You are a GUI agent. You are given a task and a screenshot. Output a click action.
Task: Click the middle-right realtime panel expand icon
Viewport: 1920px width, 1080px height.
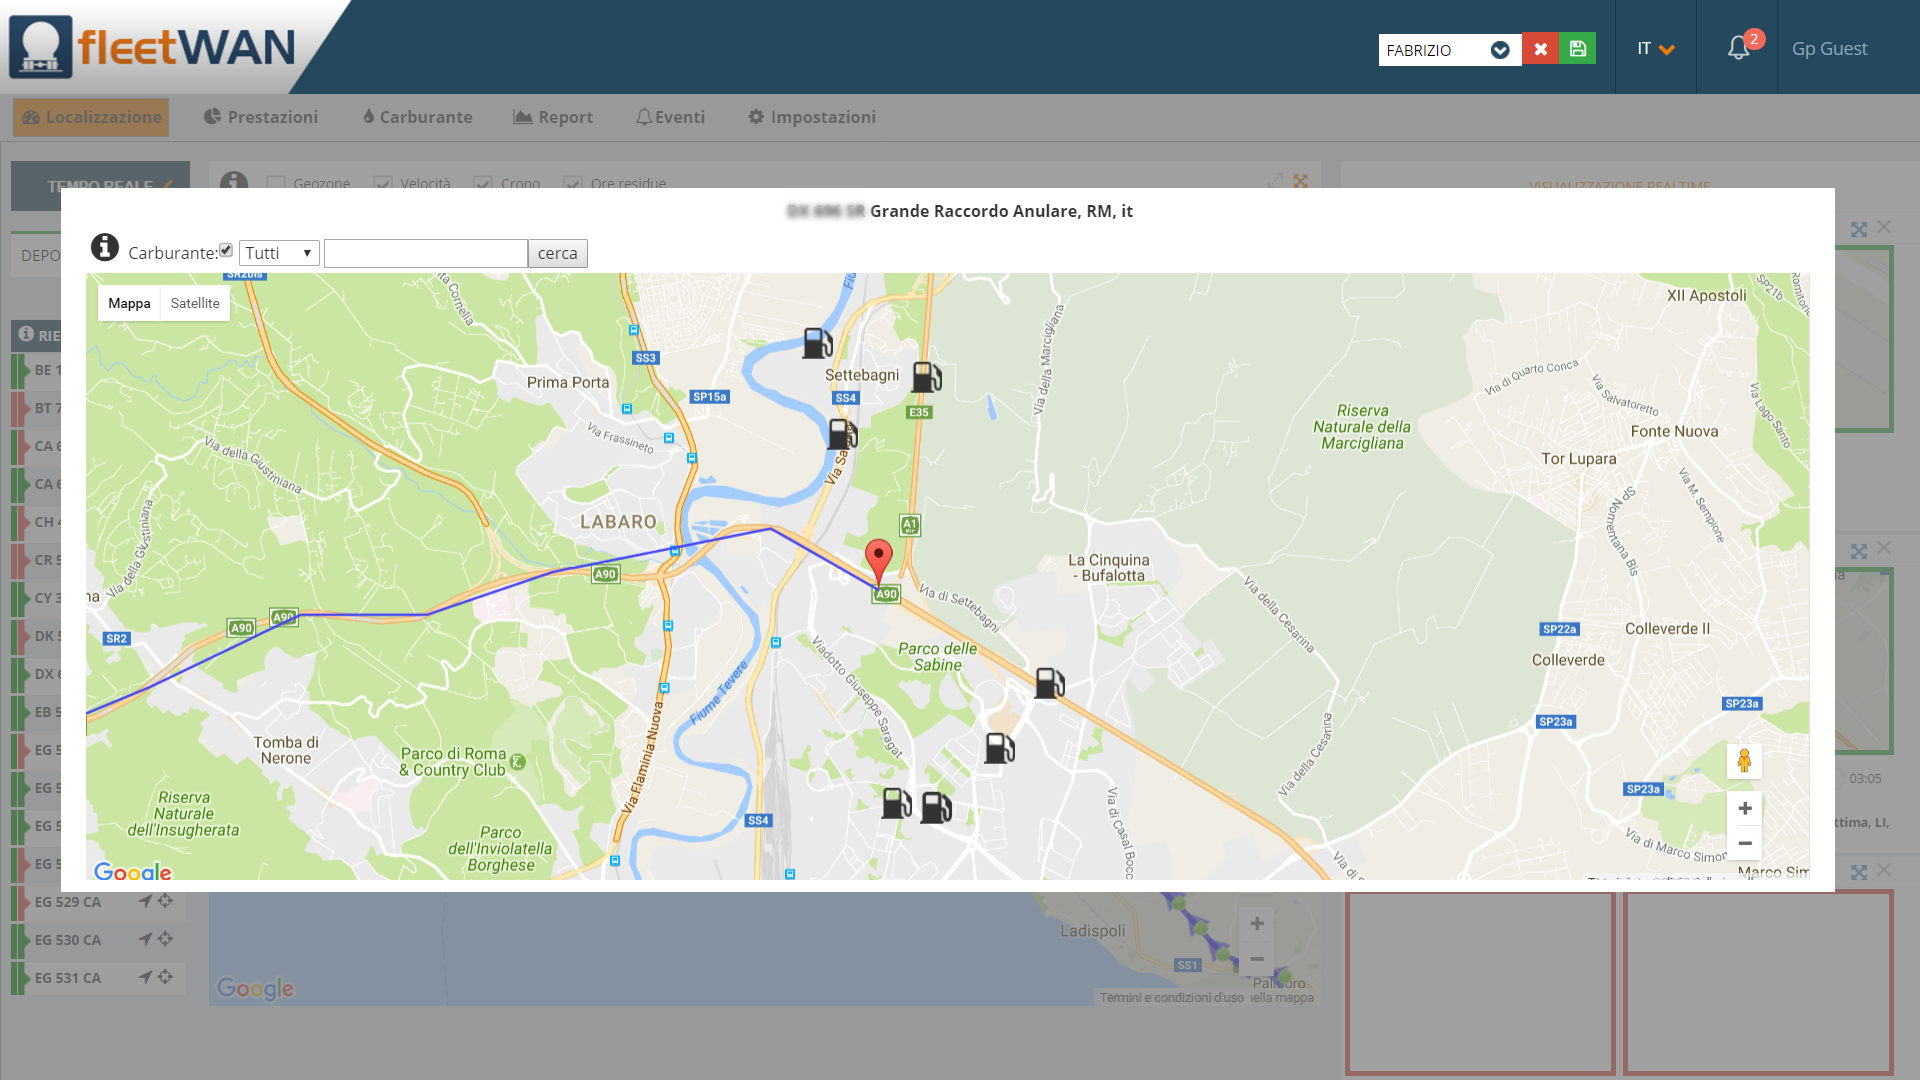pos(1859,551)
